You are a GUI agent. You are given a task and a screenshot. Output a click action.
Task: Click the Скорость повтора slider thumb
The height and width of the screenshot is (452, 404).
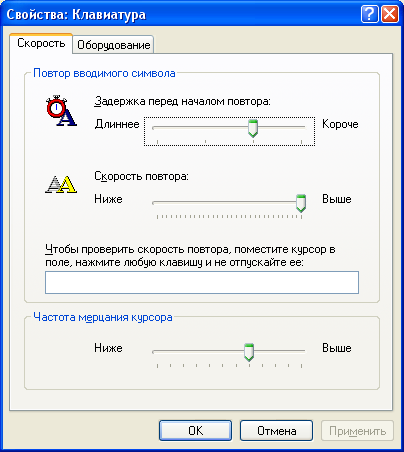point(301,203)
